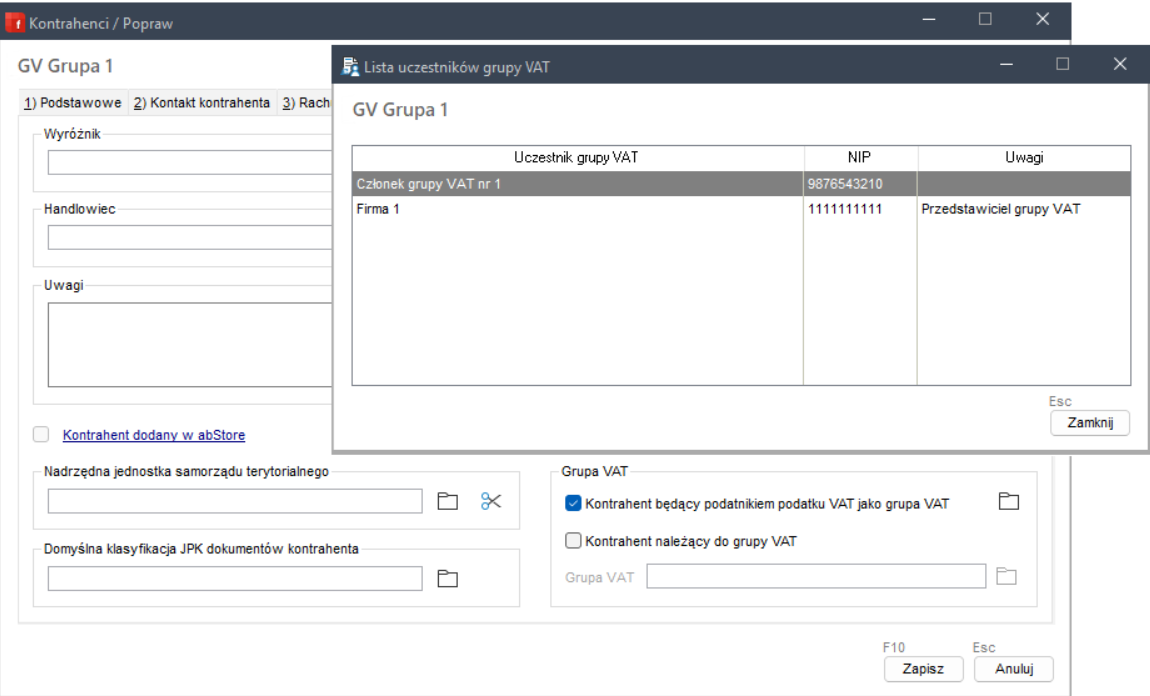
Task: Click the Grupa VAT input field
Action: pyautogui.click(x=816, y=576)
